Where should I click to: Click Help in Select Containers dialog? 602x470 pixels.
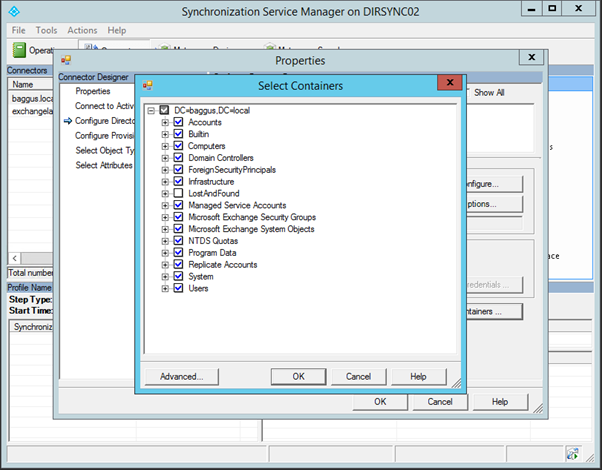[x=419, y=377]
